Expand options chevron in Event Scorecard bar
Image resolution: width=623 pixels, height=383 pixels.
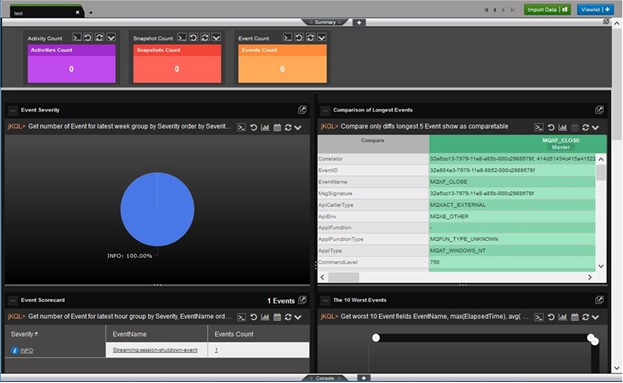[298, 317]
